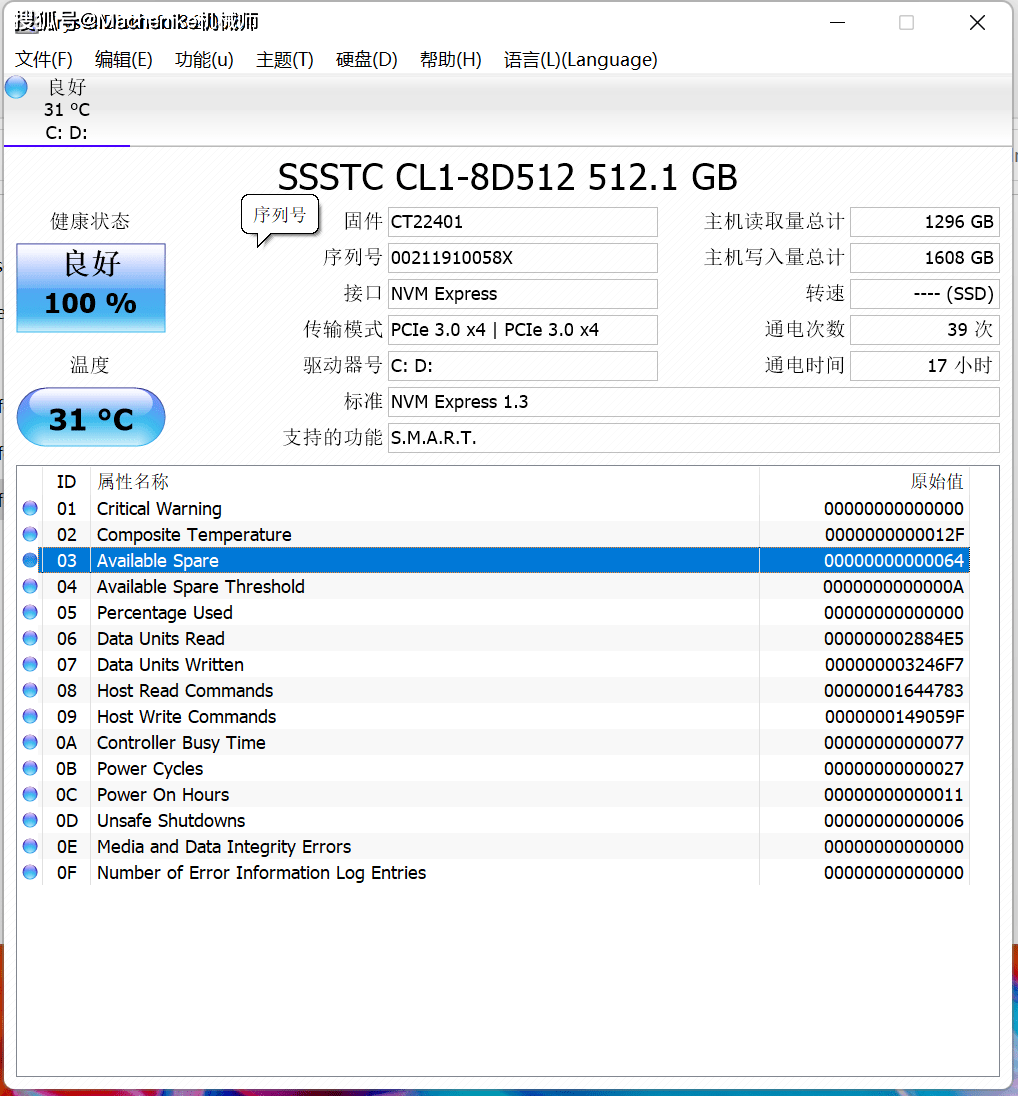Image resolution: width=1018 pixels, height=1096 pixels.
Task: Open the 文件(F) menu
Action: [x=42, y=60]
